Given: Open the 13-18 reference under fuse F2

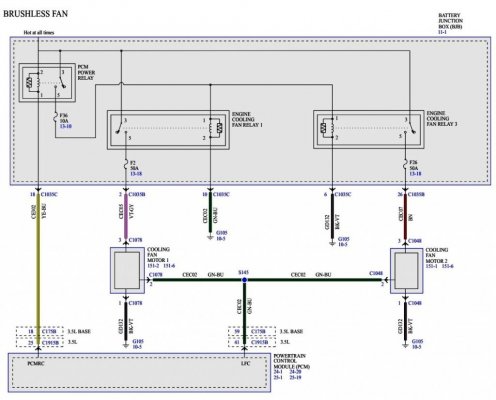Looking at the screenshot, I should click(x=136, y=174).
